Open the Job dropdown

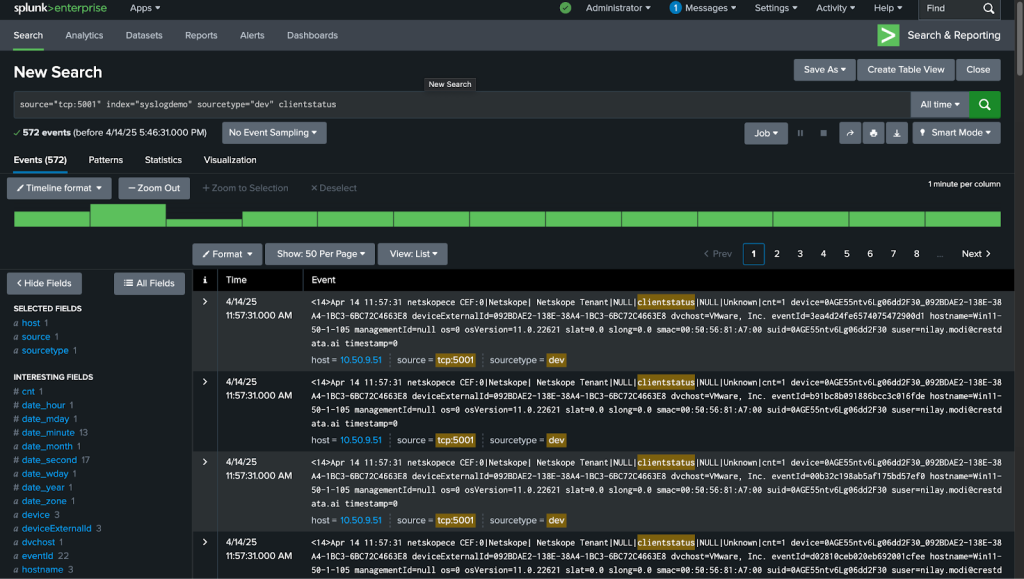[766, 133]
